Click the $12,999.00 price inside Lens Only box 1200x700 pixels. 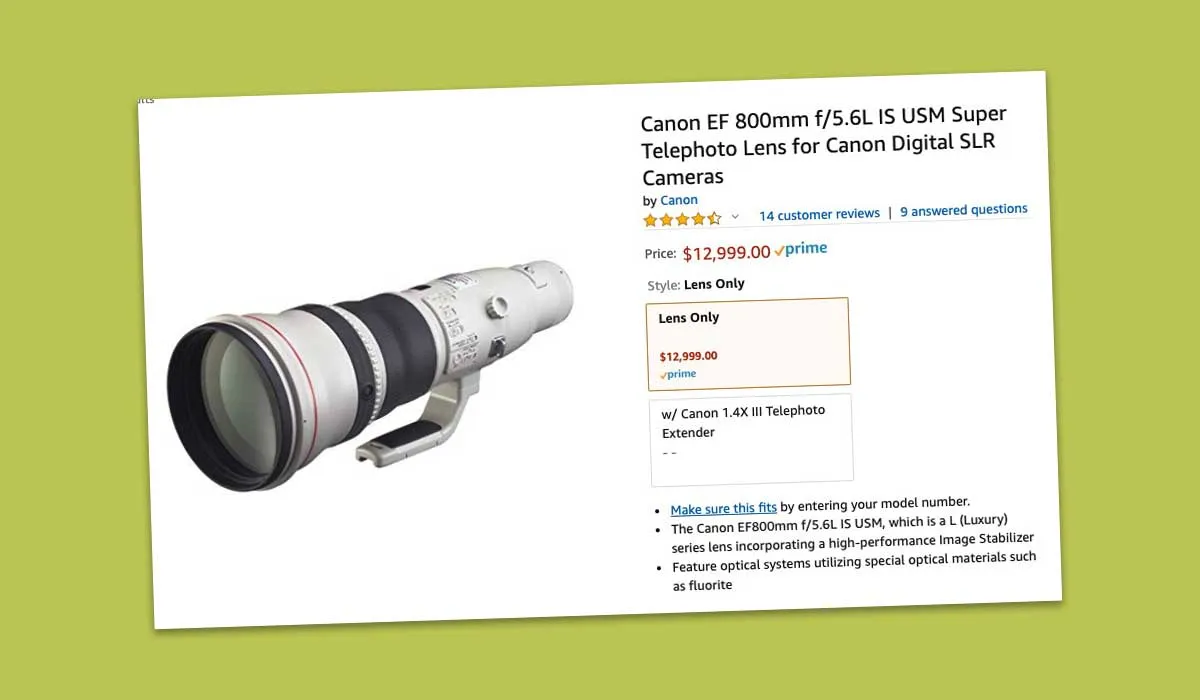pos(688,356)
